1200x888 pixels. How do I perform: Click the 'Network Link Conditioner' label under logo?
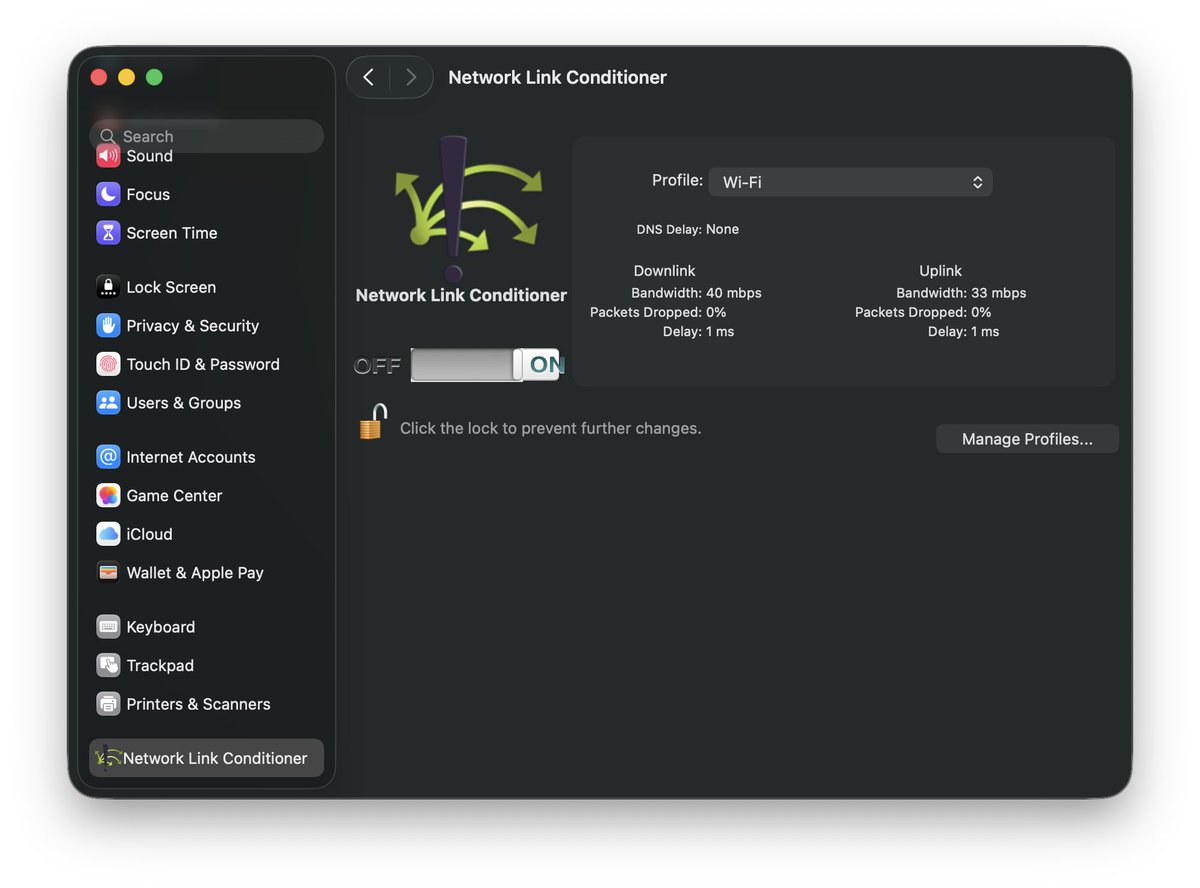461,295
